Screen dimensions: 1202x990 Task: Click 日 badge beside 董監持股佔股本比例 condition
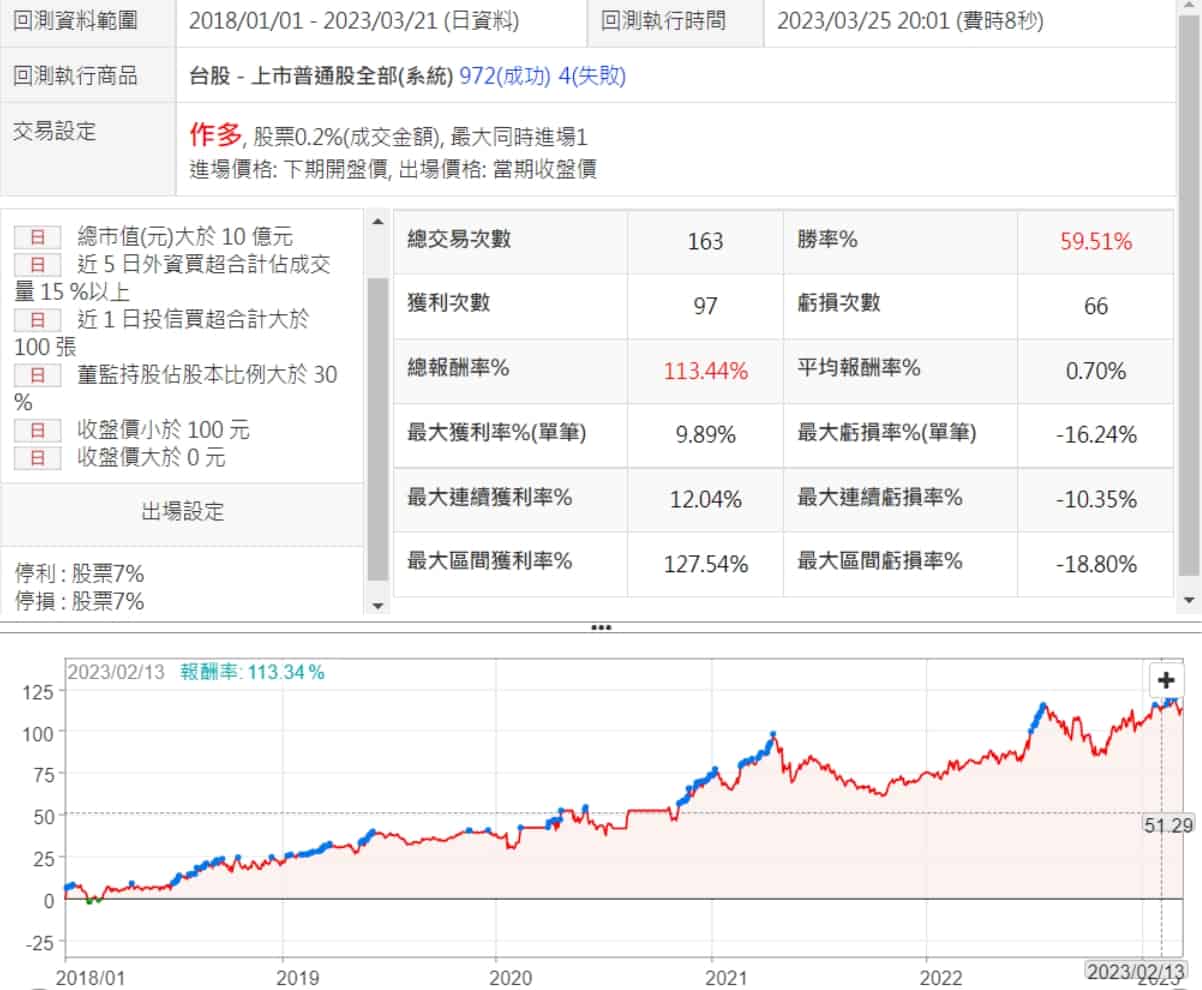(x=38, y=375)
